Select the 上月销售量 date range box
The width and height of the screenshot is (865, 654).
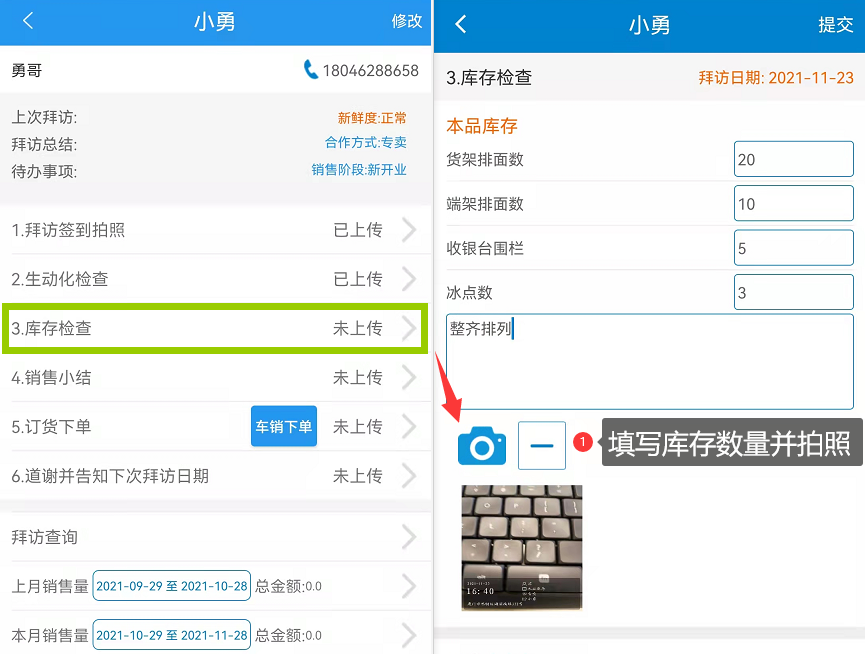tap(171, 586)
